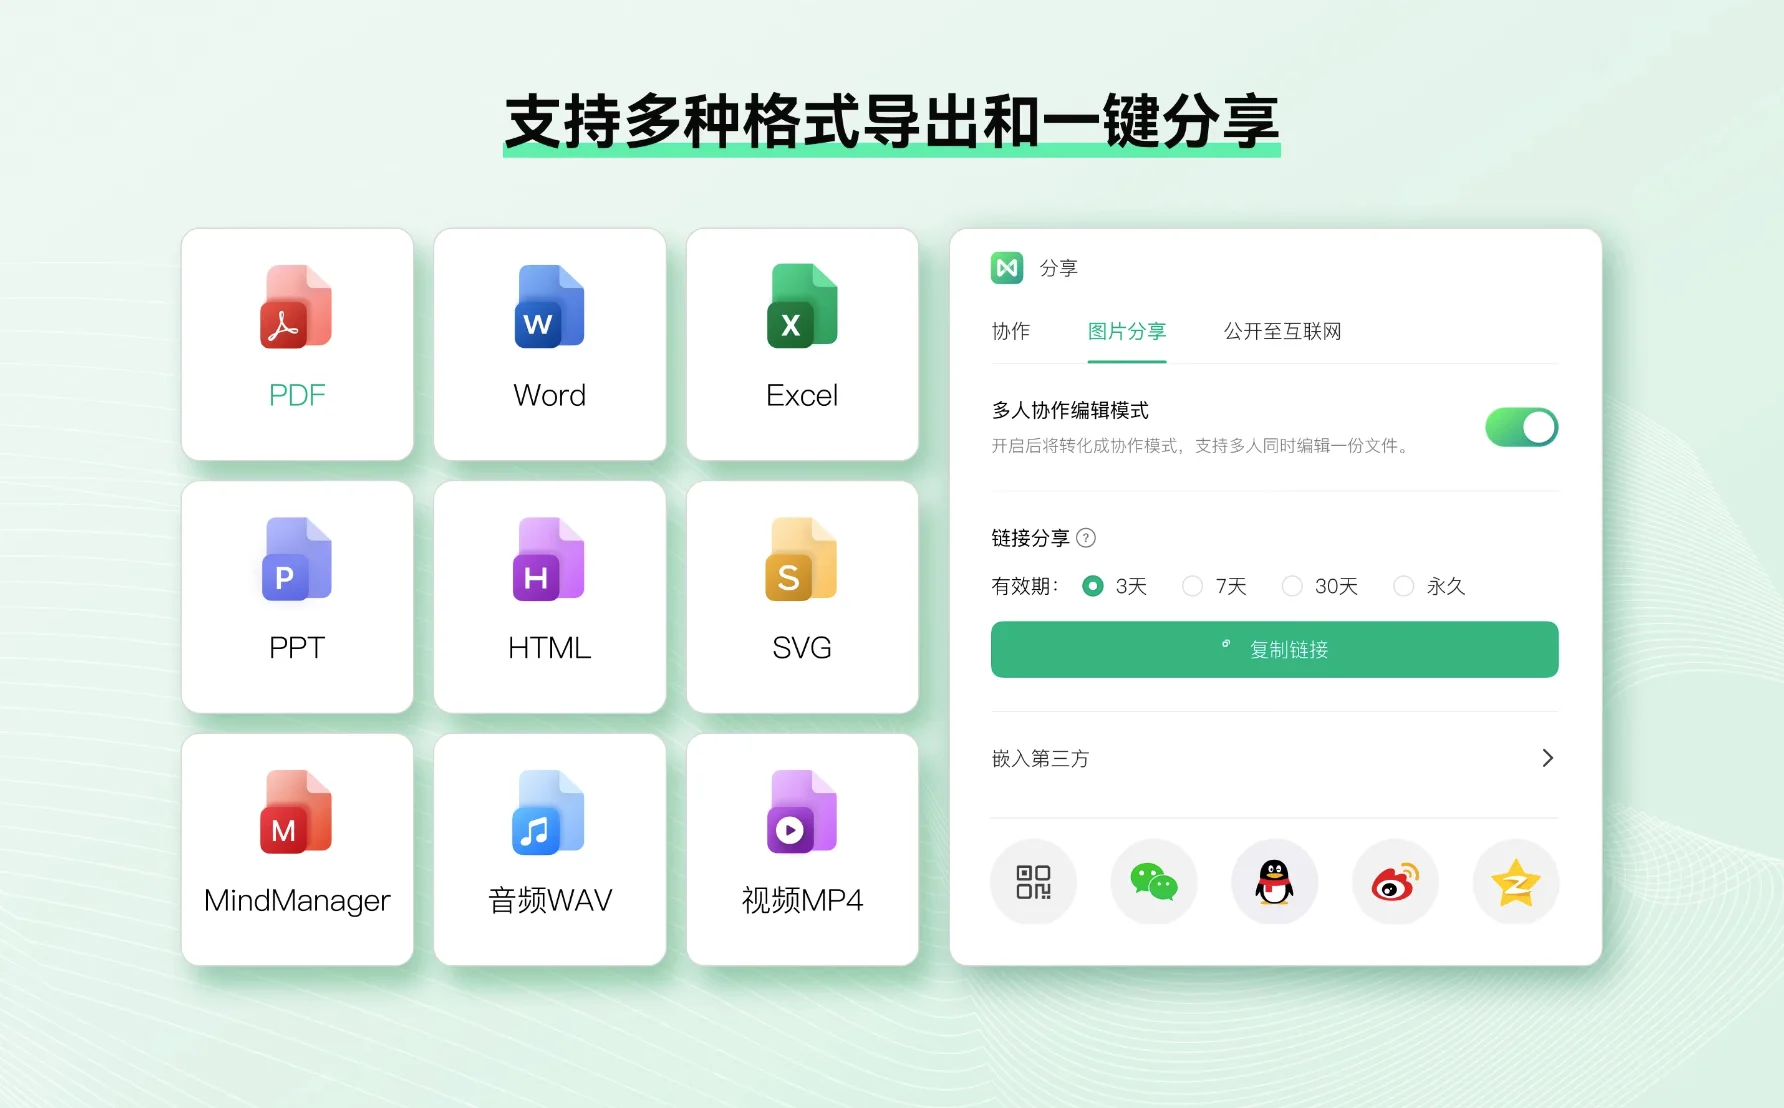Viewport: 1784px width, 1108px height.
Task: Share to Weibo
Action: 1395,882
